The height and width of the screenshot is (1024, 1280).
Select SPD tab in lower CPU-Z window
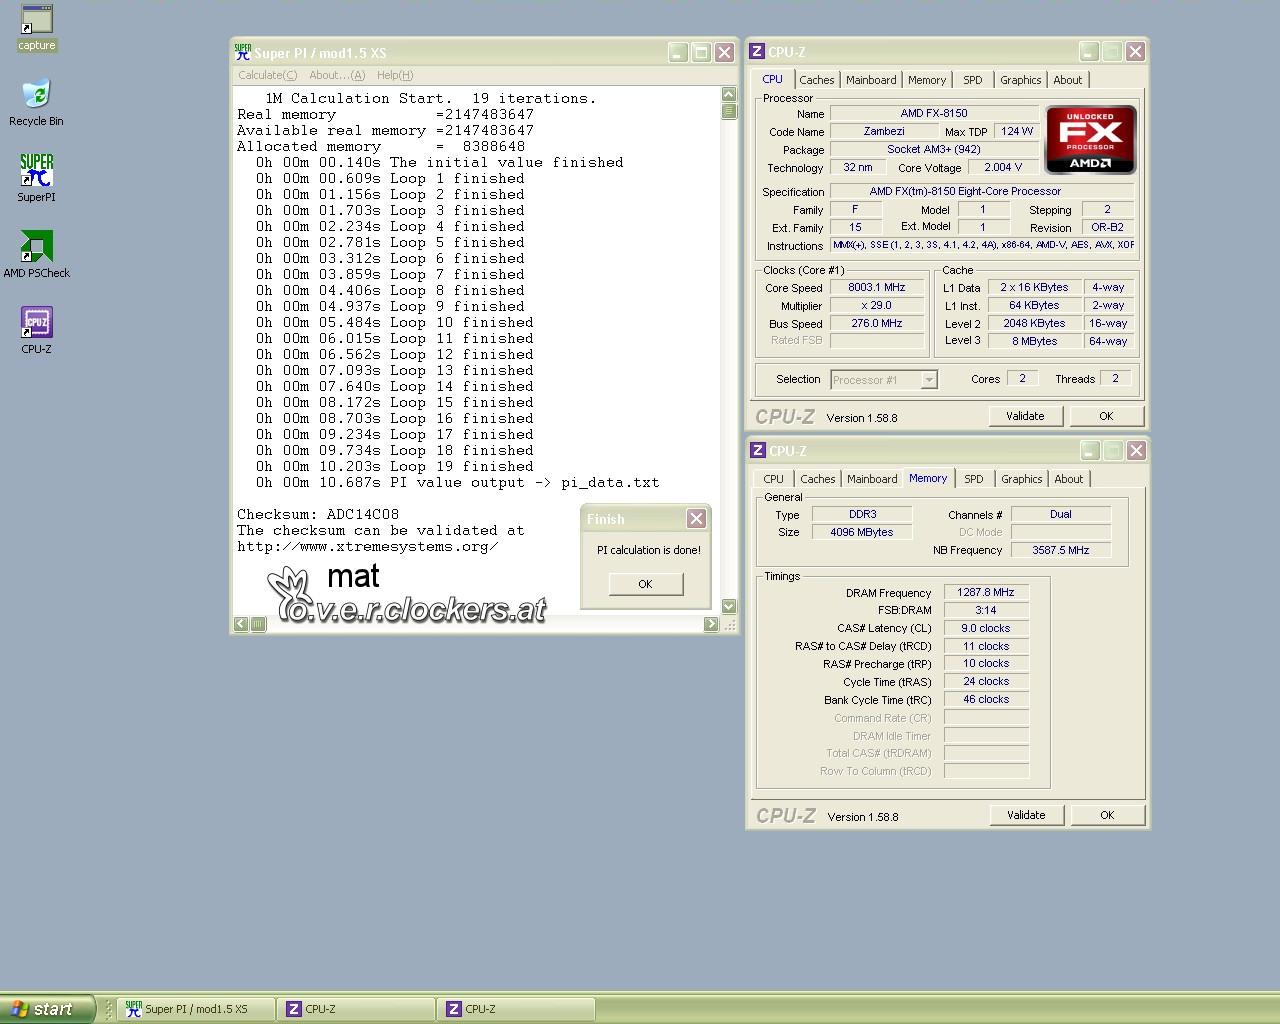click(974, 479)
